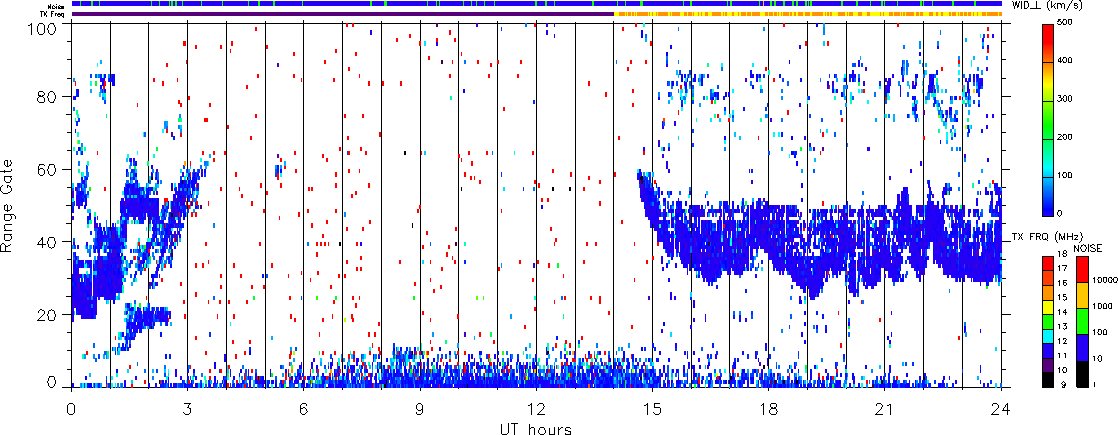Click the black swatch of the NOISE colorbar

(x=1082, y=375)
